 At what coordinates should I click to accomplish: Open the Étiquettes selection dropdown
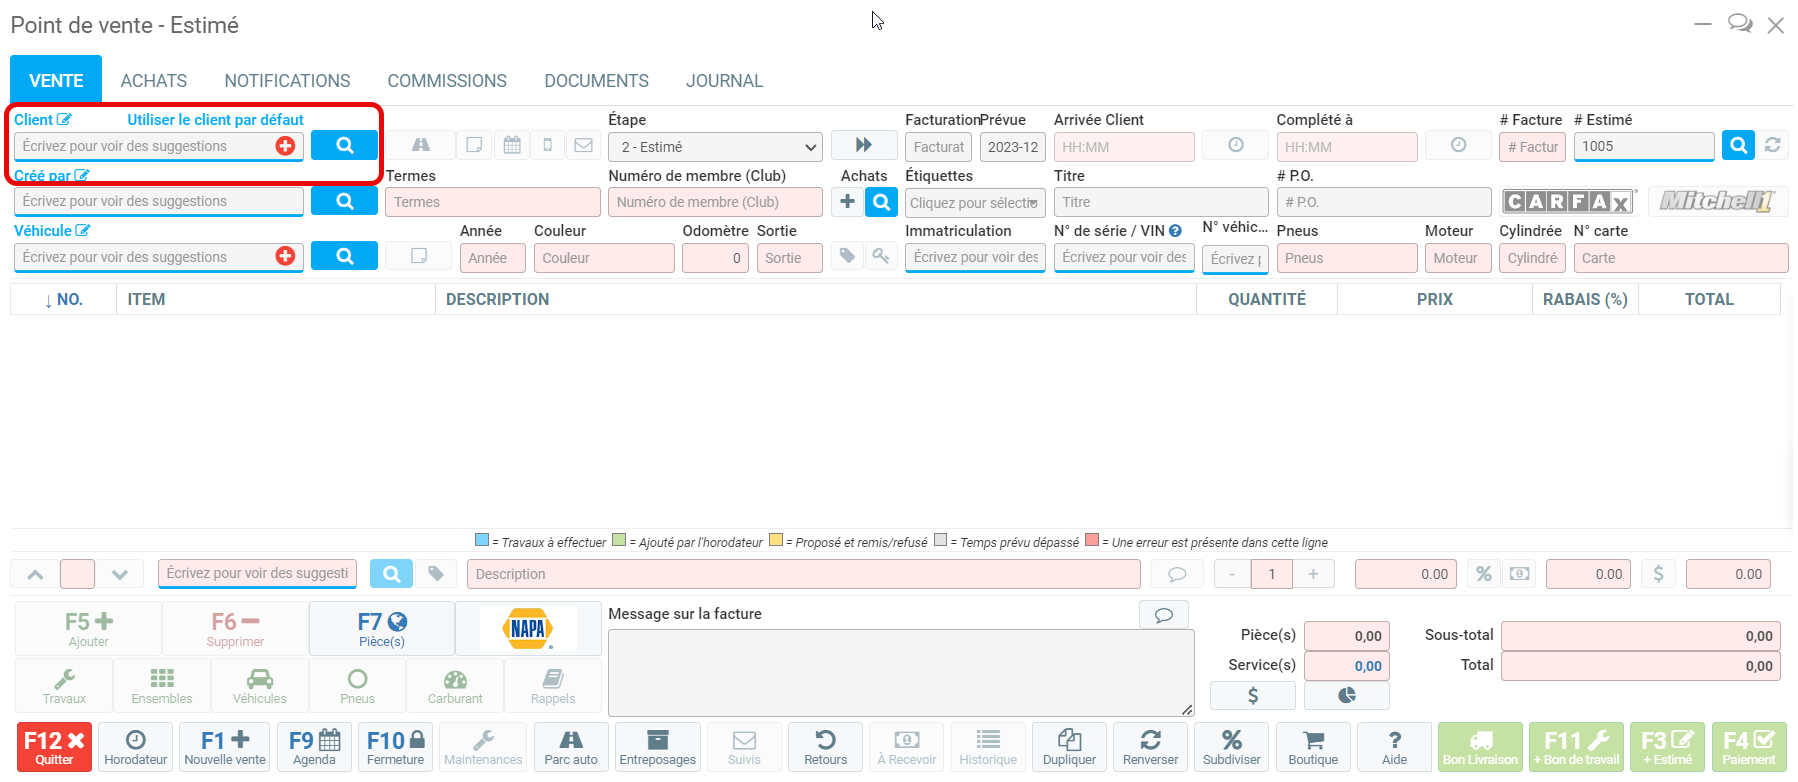[974, 203]
